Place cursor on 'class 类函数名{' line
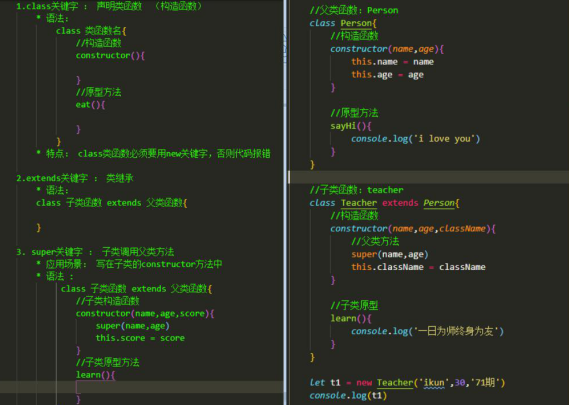569x405 pixels. (91, 31)
